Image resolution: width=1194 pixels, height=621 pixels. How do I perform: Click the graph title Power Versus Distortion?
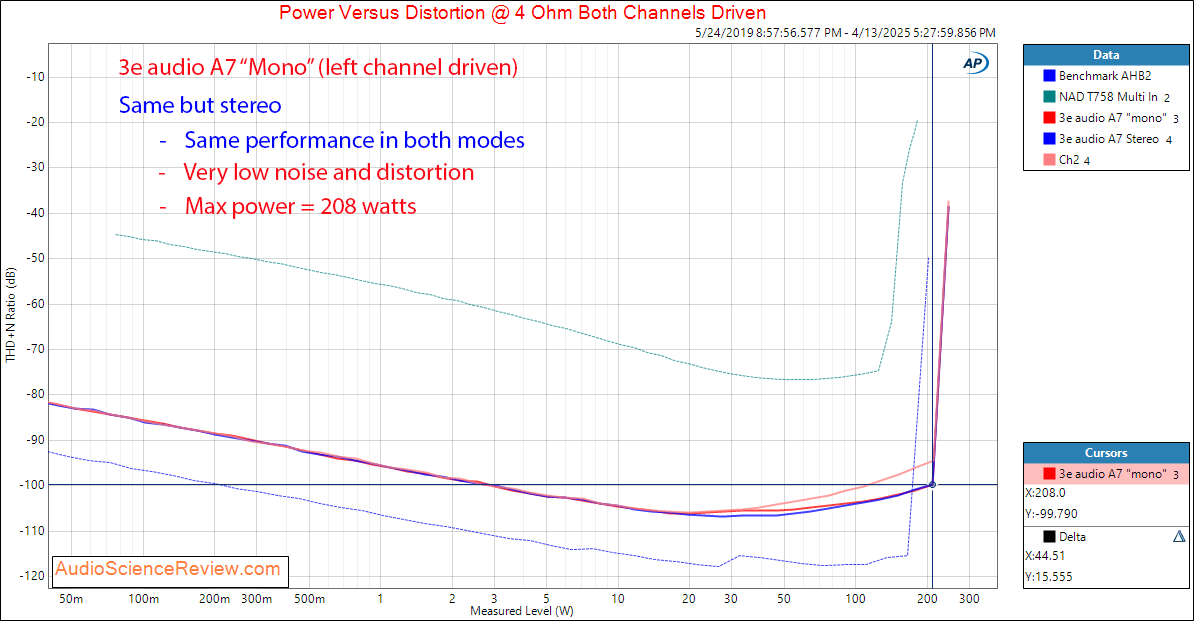522,13
